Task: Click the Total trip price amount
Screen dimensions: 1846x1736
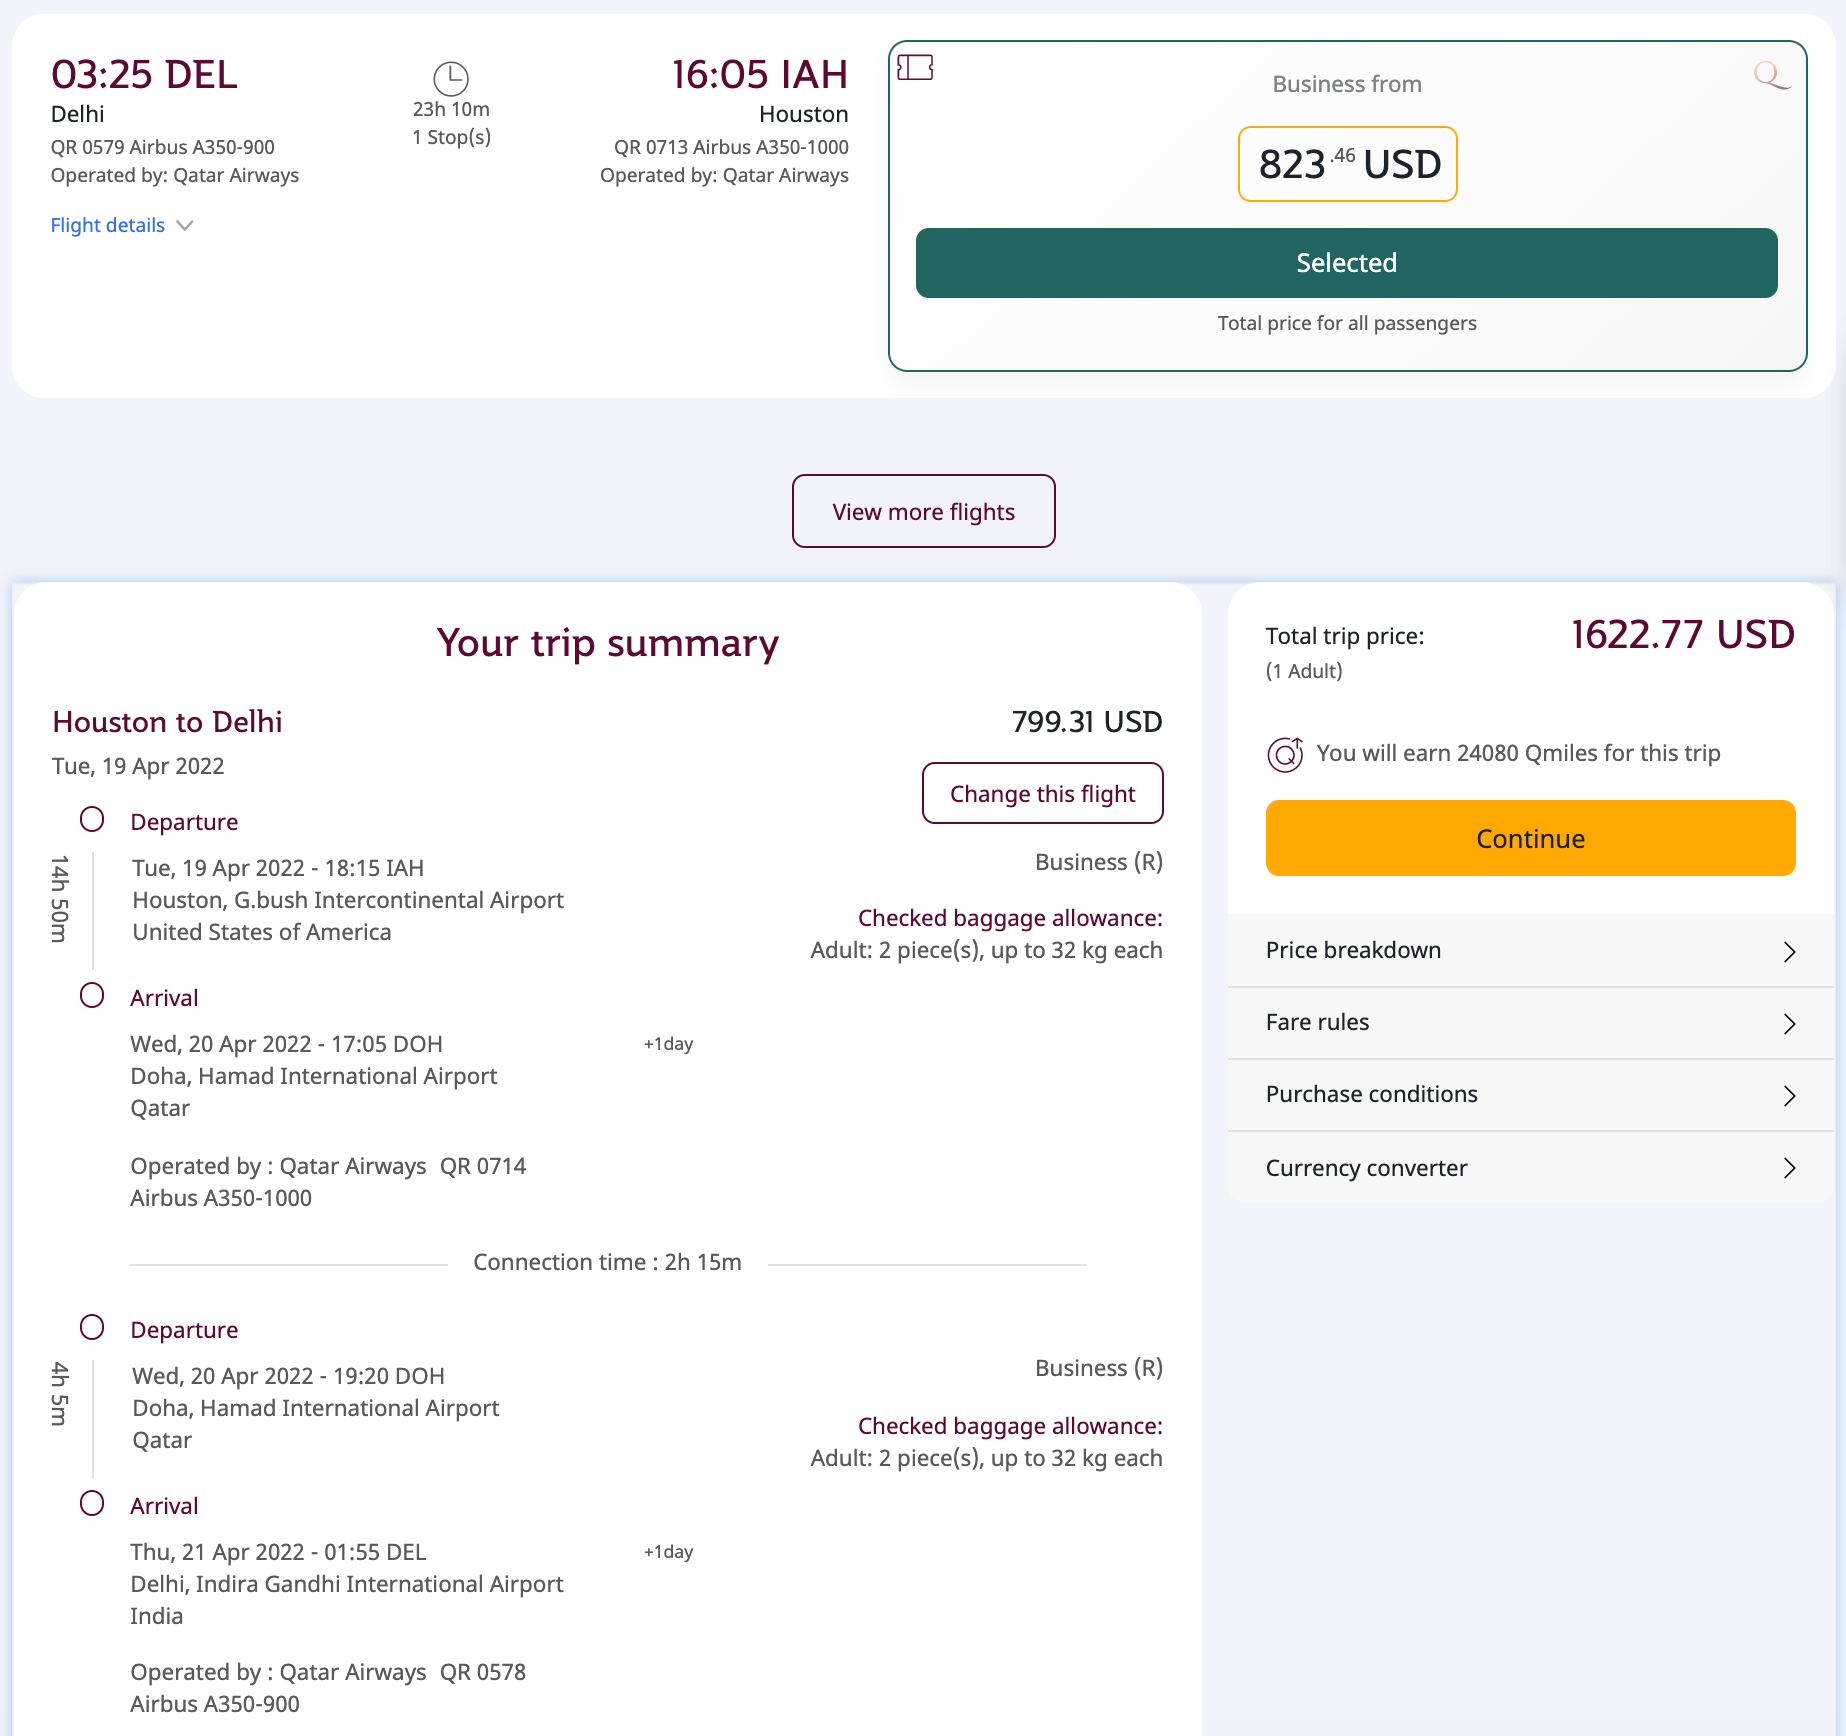Action: tap(1682, 636)
